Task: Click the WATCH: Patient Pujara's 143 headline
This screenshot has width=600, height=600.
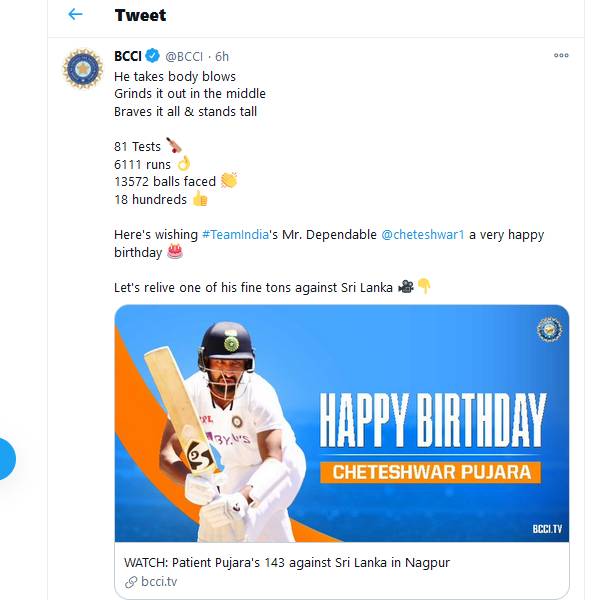Action: click(287, 563)
